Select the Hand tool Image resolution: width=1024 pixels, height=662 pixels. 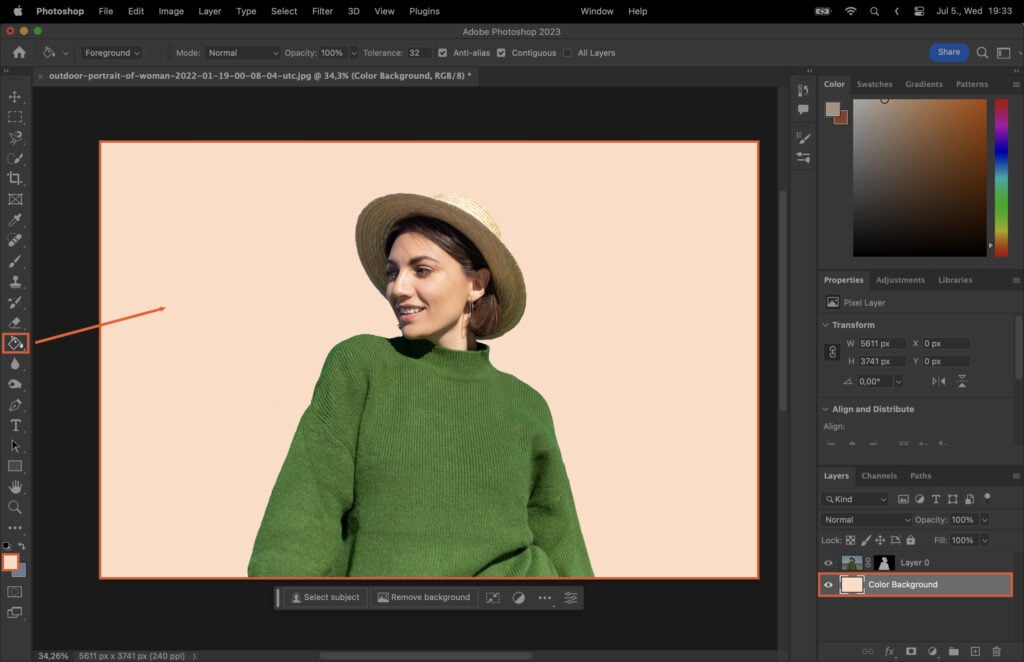pos(15,487)
